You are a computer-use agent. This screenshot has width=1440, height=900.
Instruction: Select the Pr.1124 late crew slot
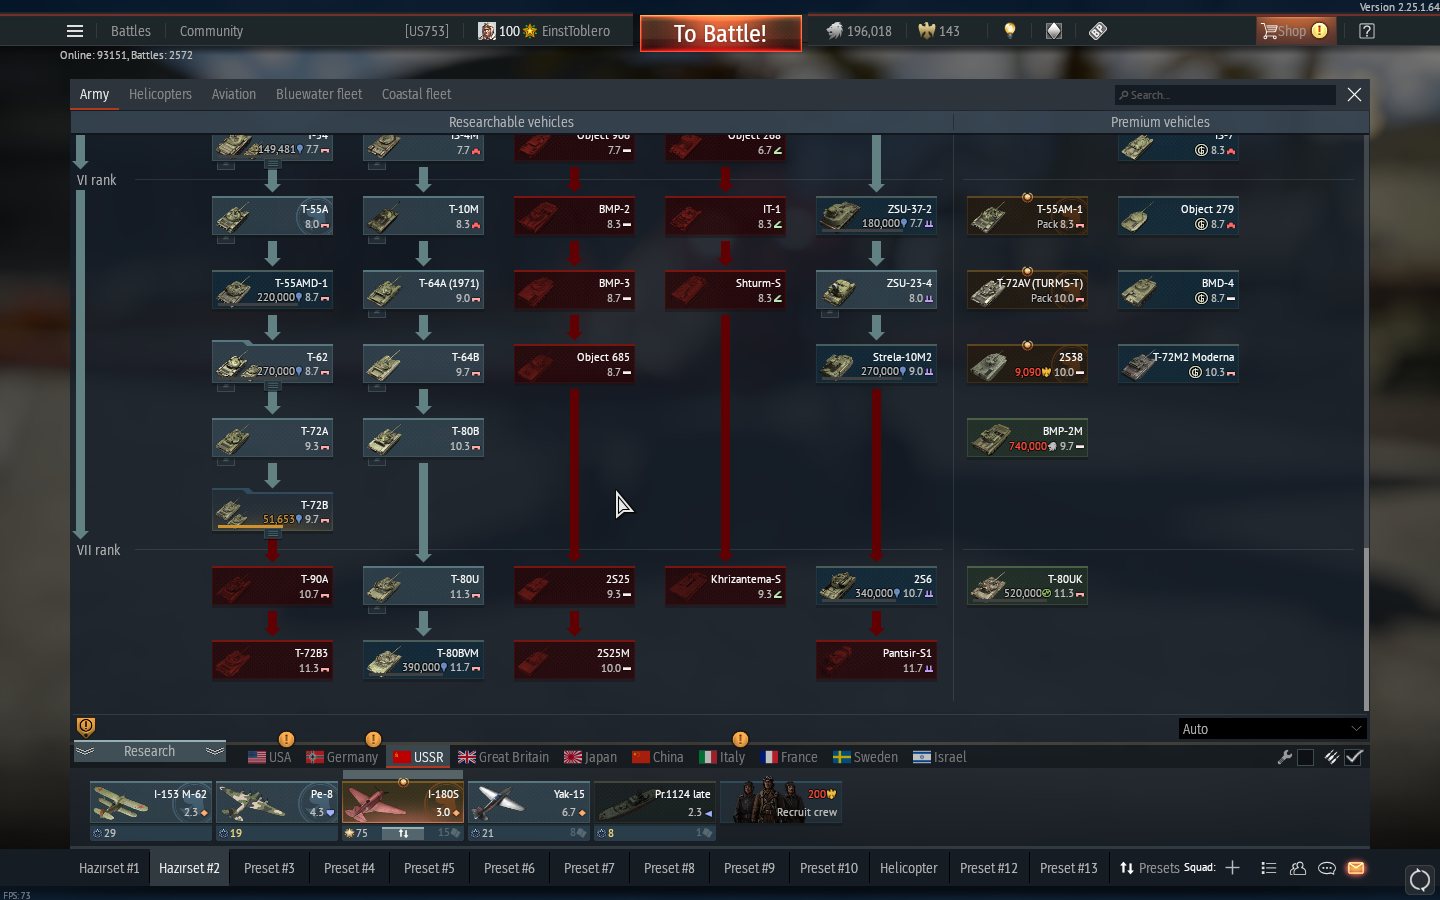point(655,802)
